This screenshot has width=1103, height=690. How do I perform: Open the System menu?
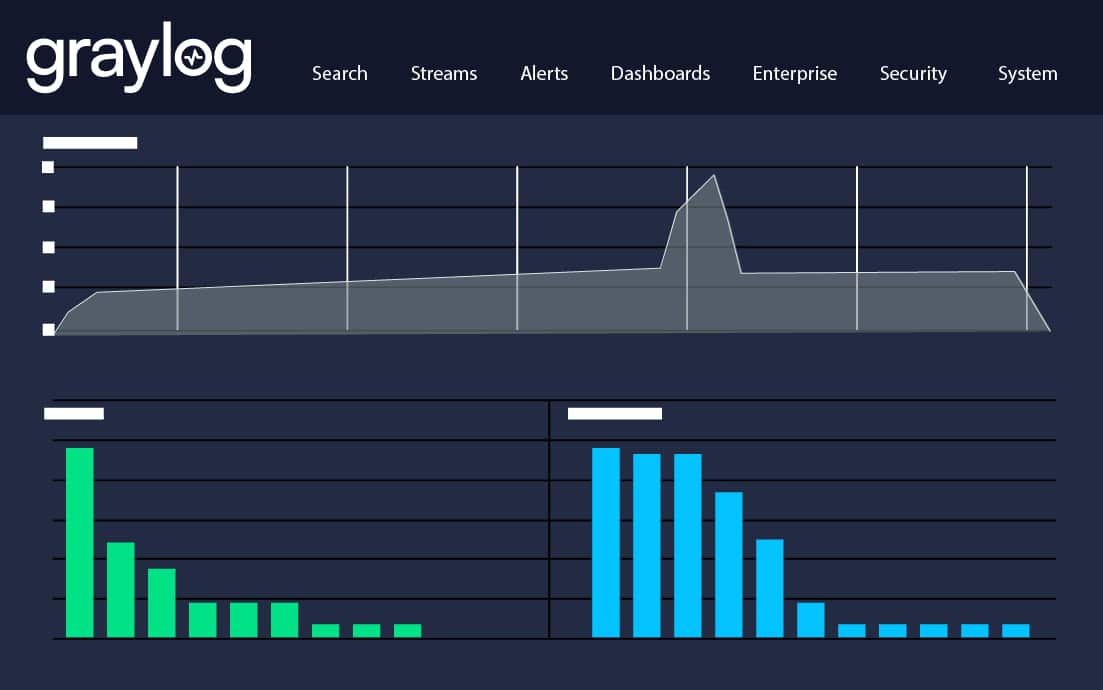(x=1027, y=73)
